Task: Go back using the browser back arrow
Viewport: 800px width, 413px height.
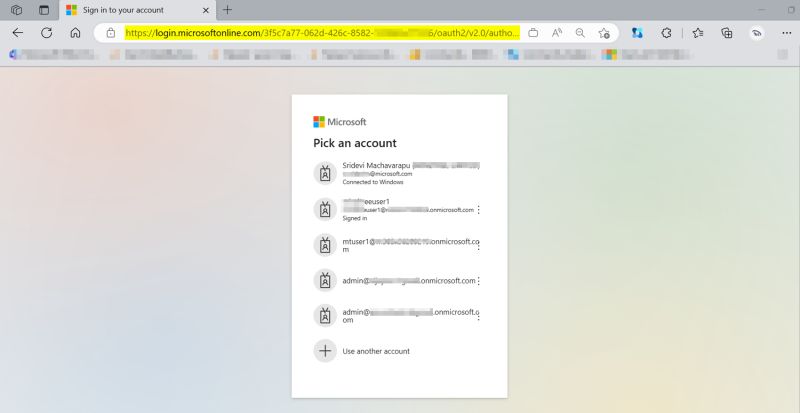Action: click(18, 33)
